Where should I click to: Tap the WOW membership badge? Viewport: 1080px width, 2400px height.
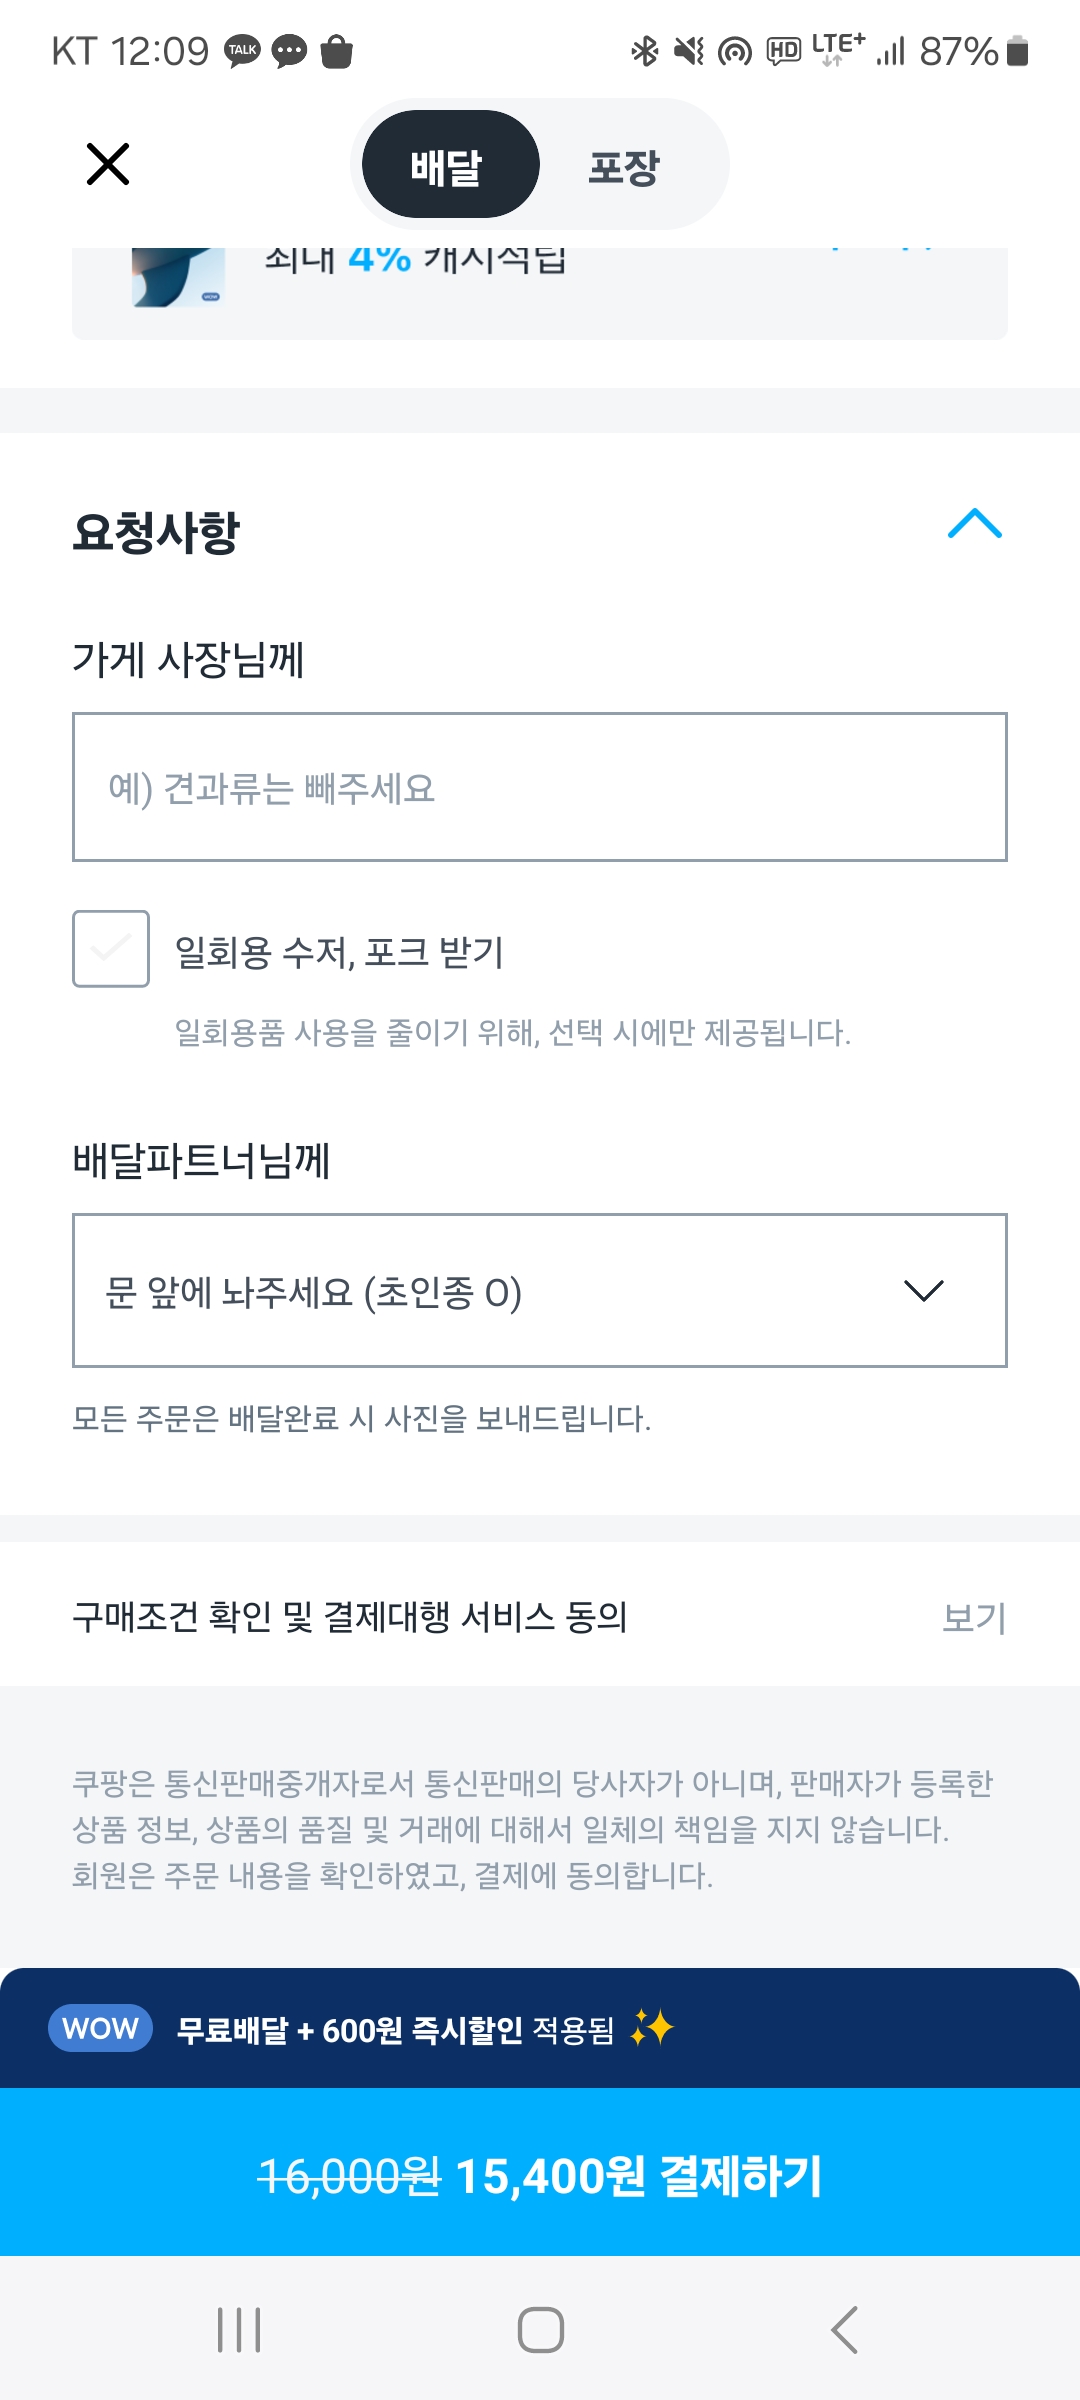pos(100,2028)
